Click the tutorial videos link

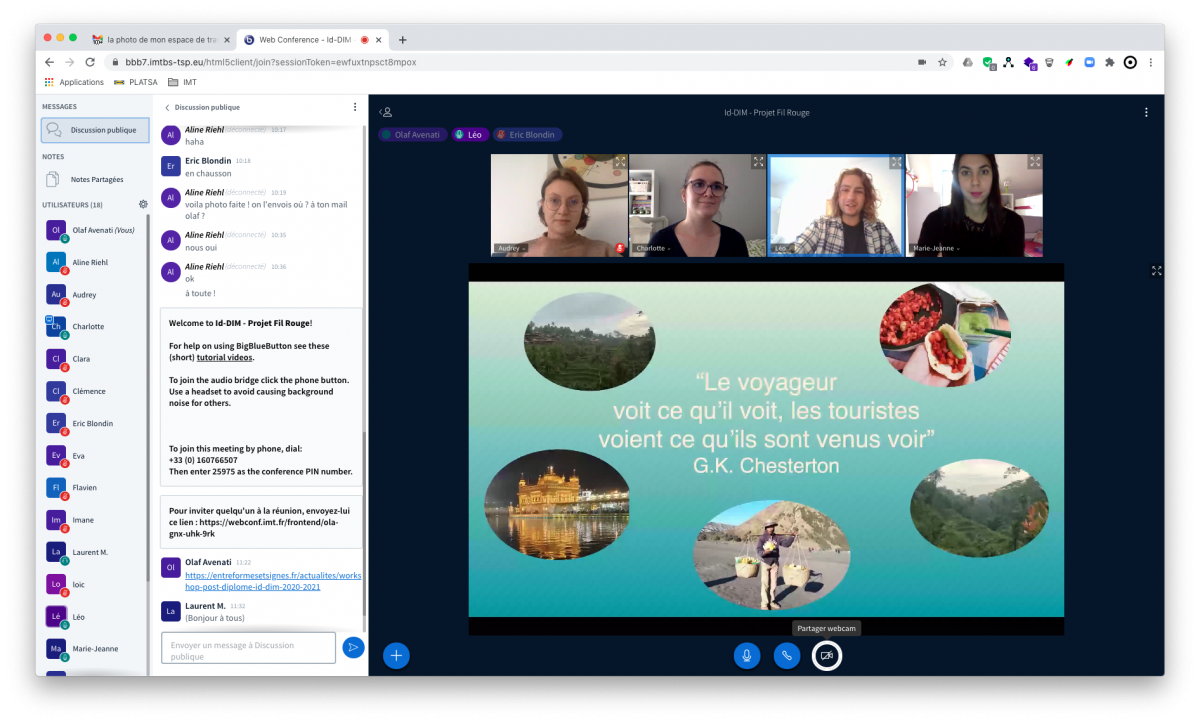pyautogui.click(x=224, y=357)
